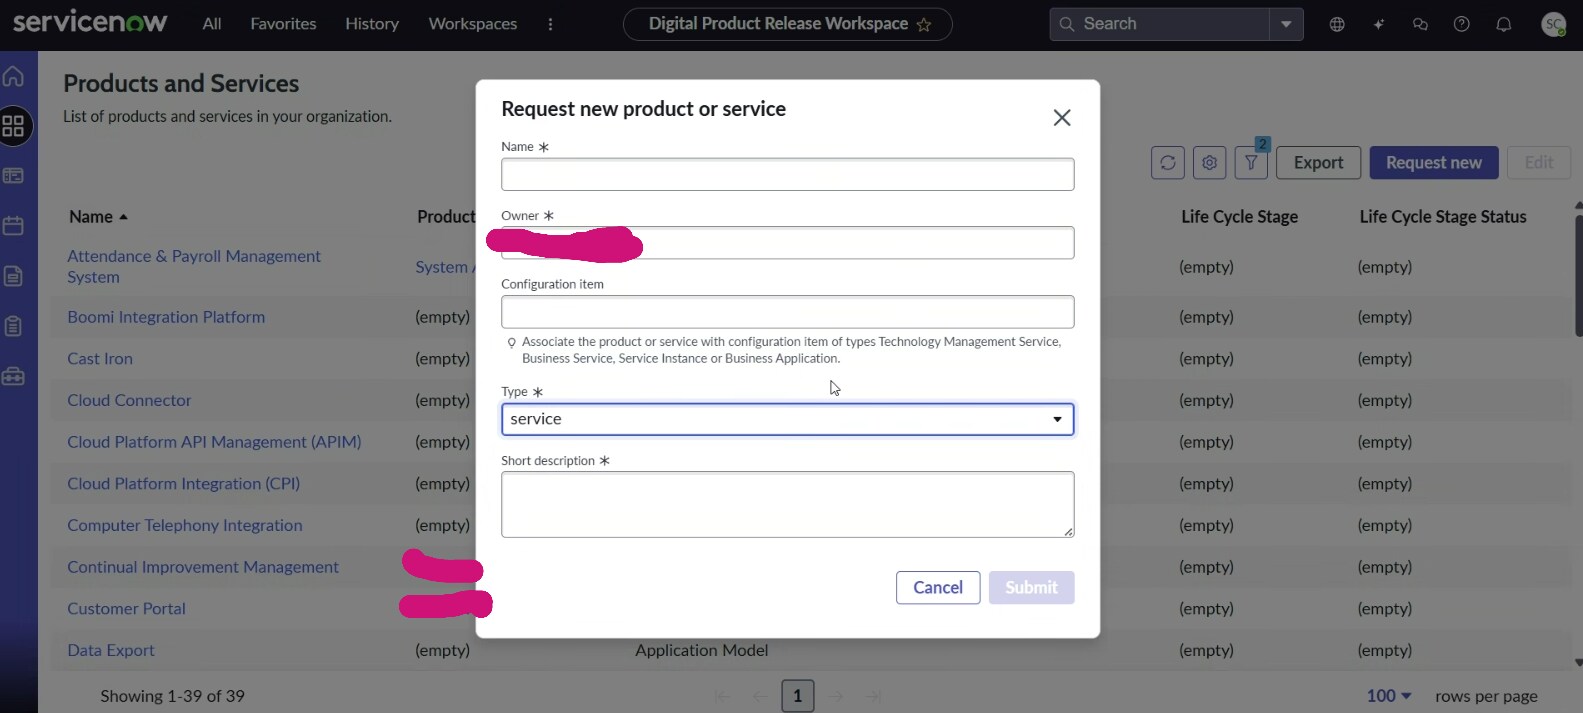This screenshot has height=713, width=1583.
Task: Open the SC user avatar menu
Action: tap(1553, 24)
